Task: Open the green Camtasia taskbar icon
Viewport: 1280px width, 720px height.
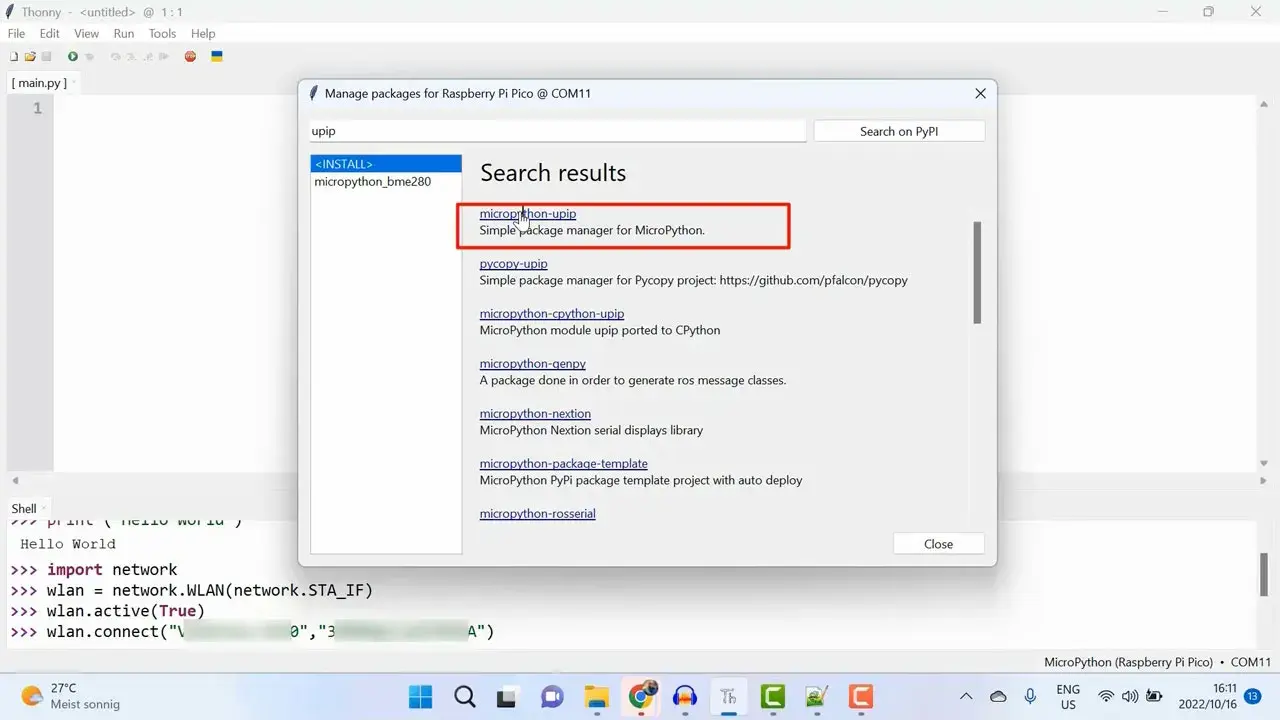Action: pos(773,696)
